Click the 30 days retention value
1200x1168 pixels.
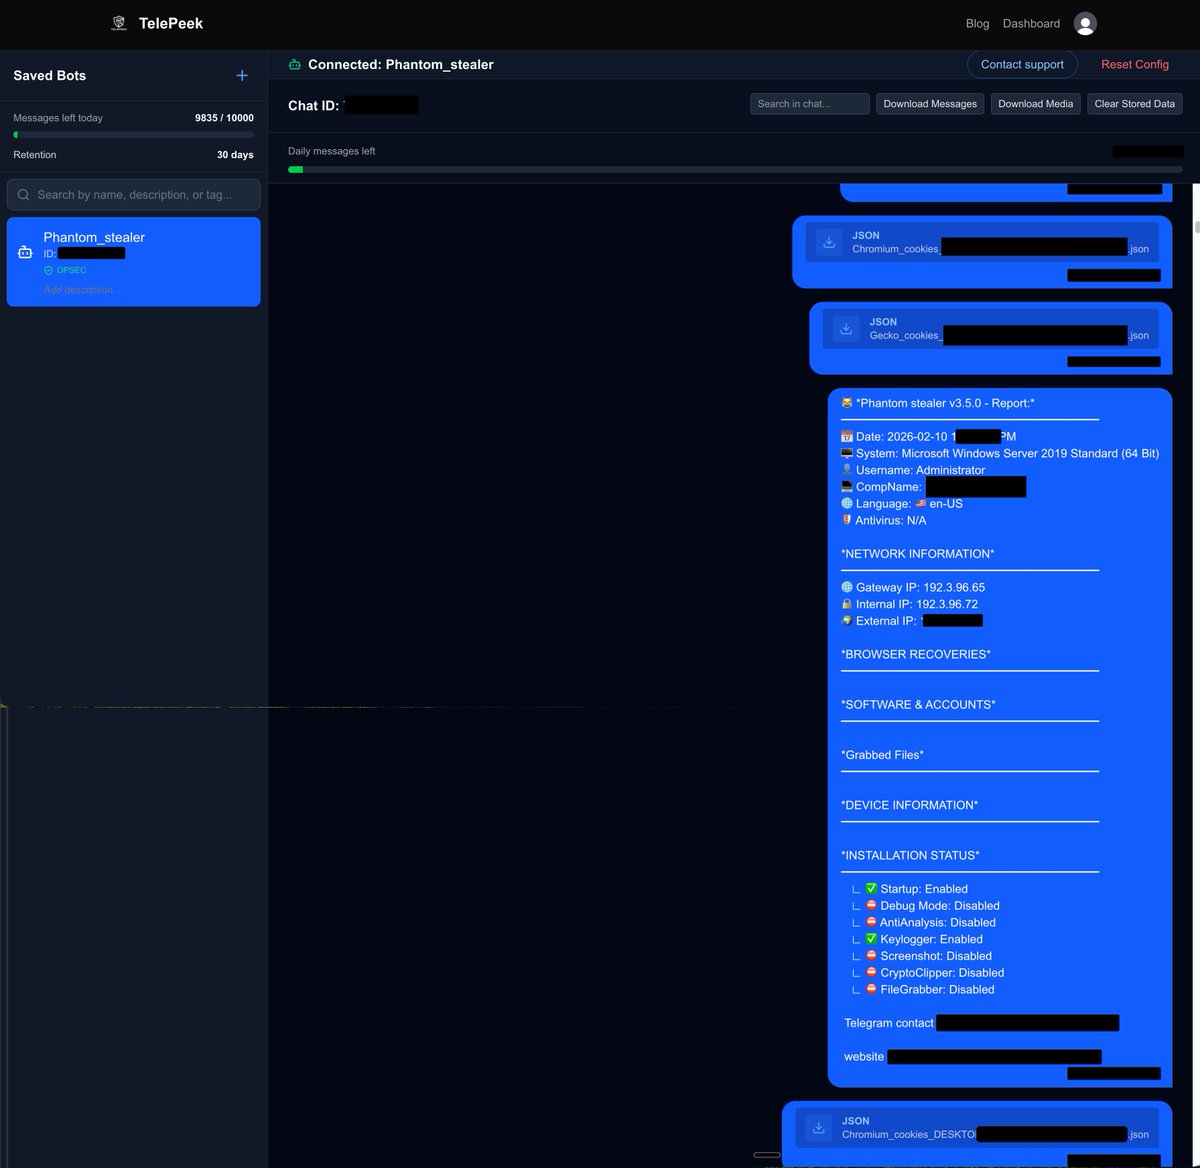(x=235, y=155)
